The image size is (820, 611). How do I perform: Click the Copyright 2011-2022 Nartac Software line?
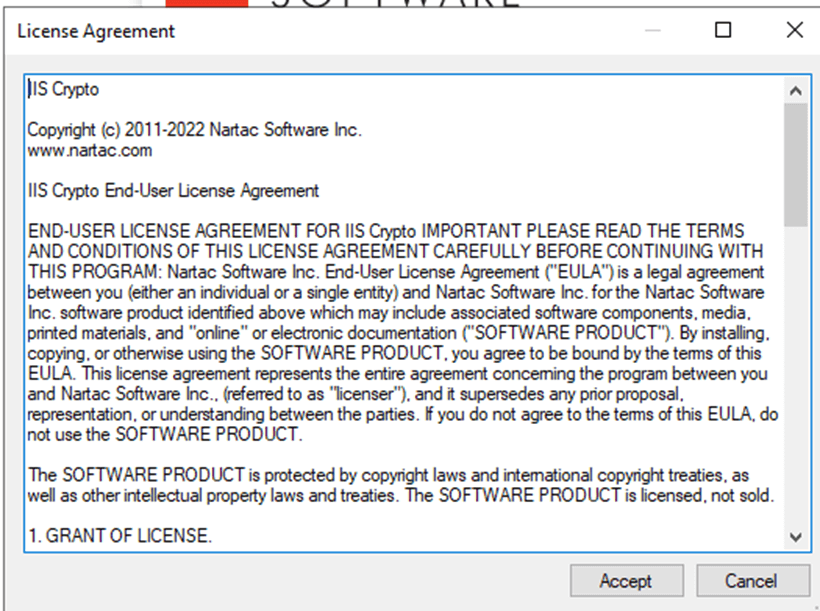pyautogui.click(x=194, y=130)
